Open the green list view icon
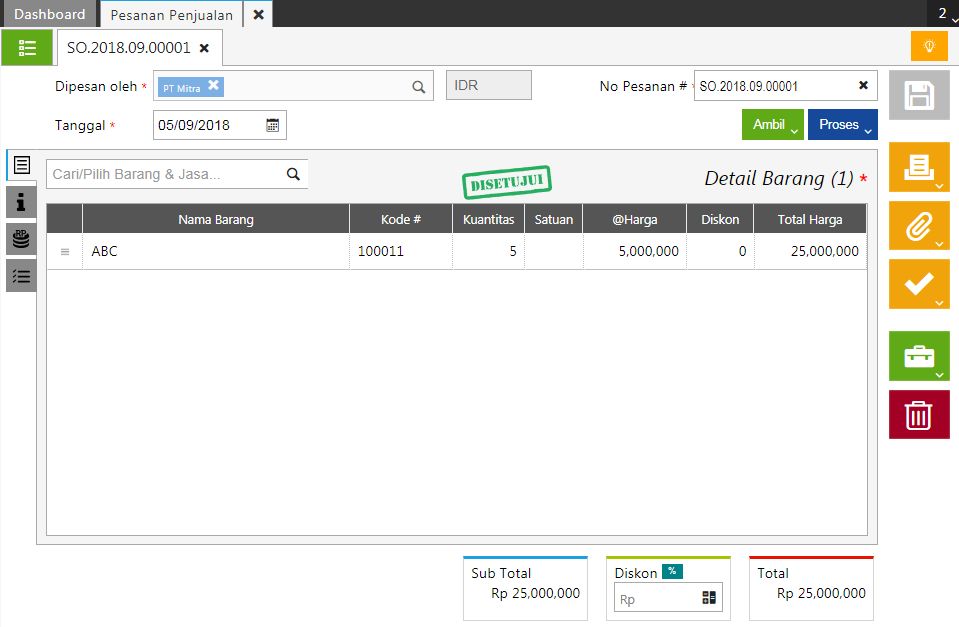 pyautogui.click(x=27, y=48)
